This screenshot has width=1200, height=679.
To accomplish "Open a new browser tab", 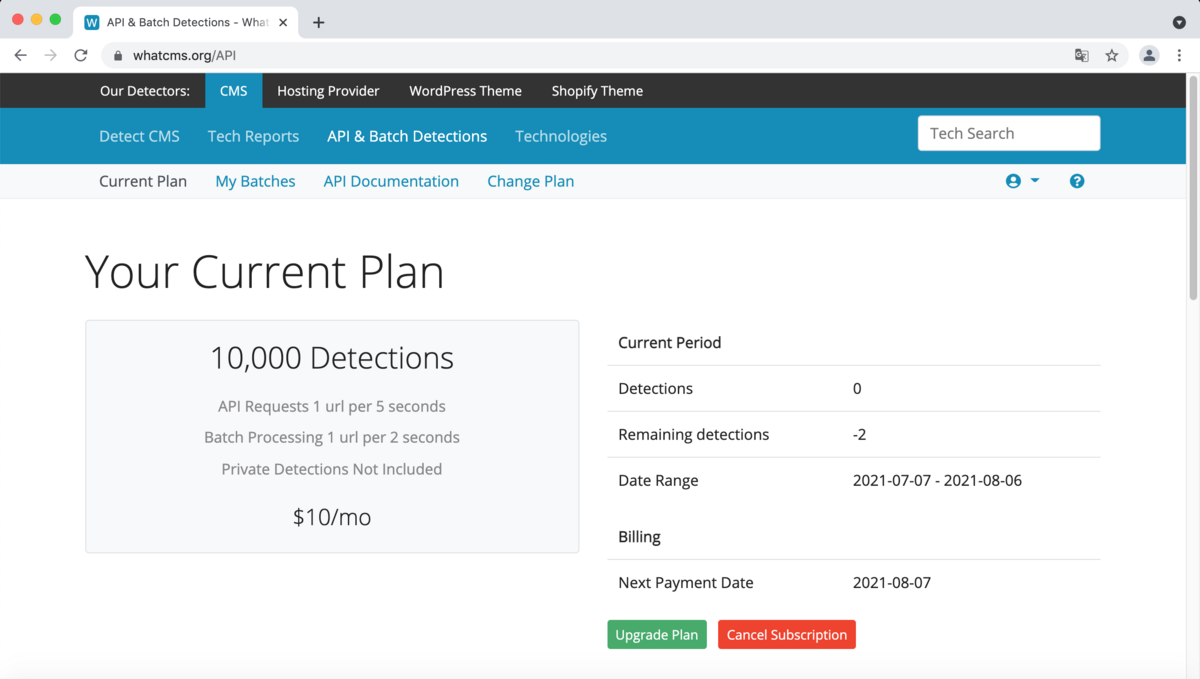I will click(318, 22).
